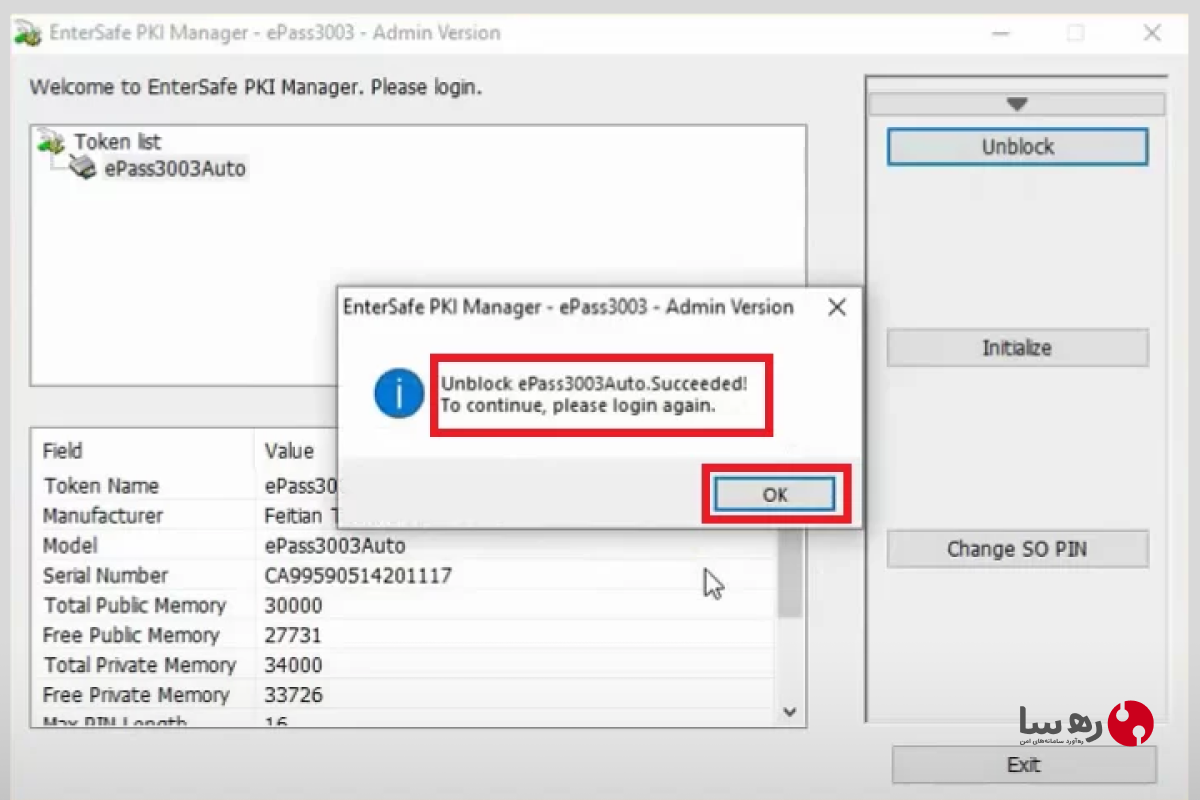This screenshot has height=800, width=1200.
Task: Click the Model value ePass3003Auto in the table
Action: (x=335, y=546)
